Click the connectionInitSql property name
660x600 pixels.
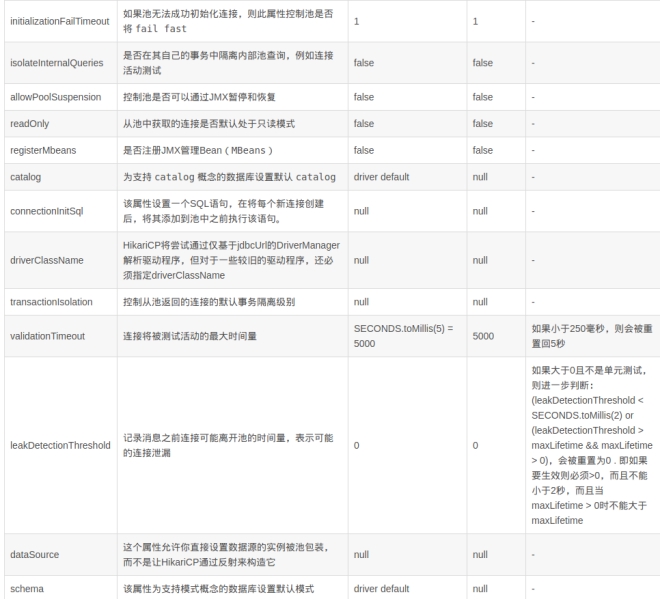coord(47,211)
